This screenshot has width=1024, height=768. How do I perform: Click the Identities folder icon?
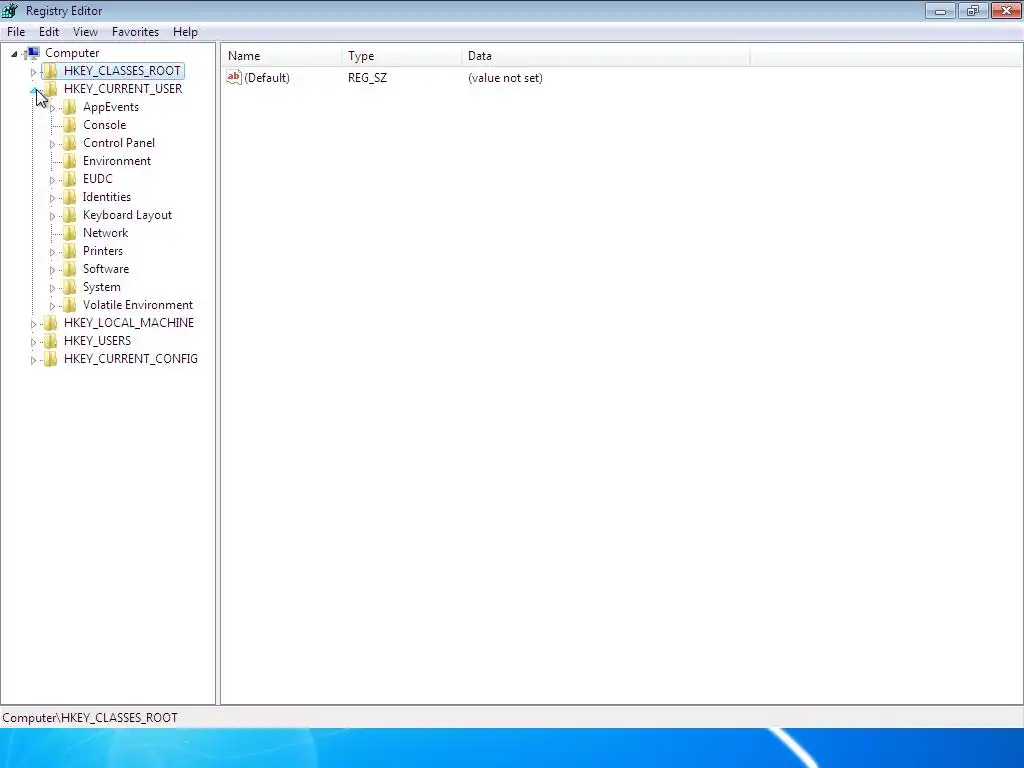click(x=69, y=197)
